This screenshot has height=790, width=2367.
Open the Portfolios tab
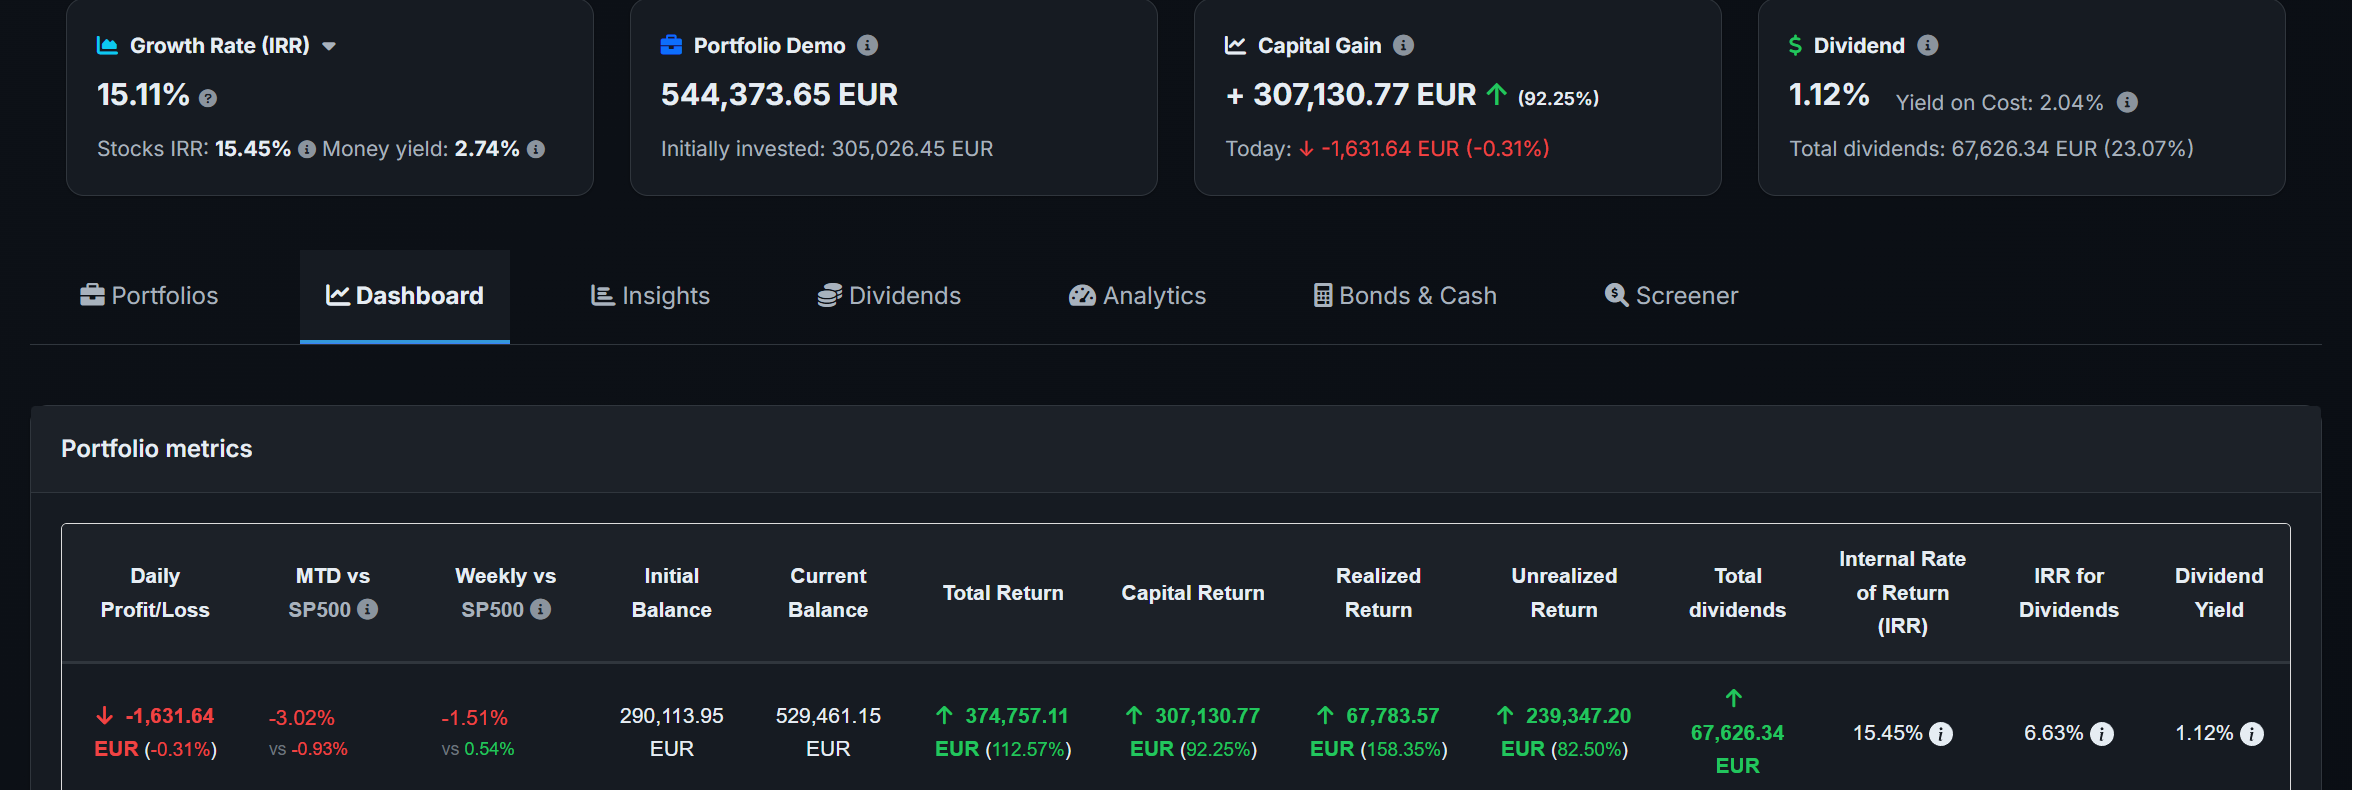pos(149,296)
